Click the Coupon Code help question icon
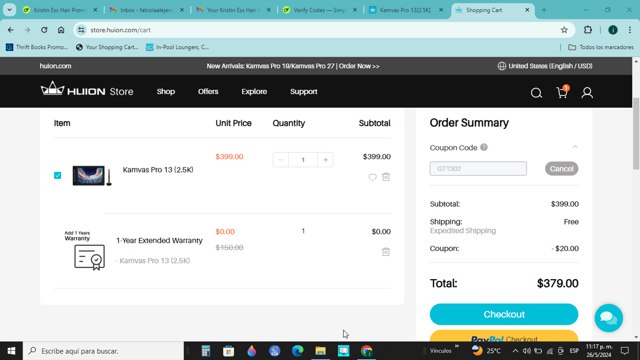The width and height of the screenshot is (640, 360). [x=484, y=147]
